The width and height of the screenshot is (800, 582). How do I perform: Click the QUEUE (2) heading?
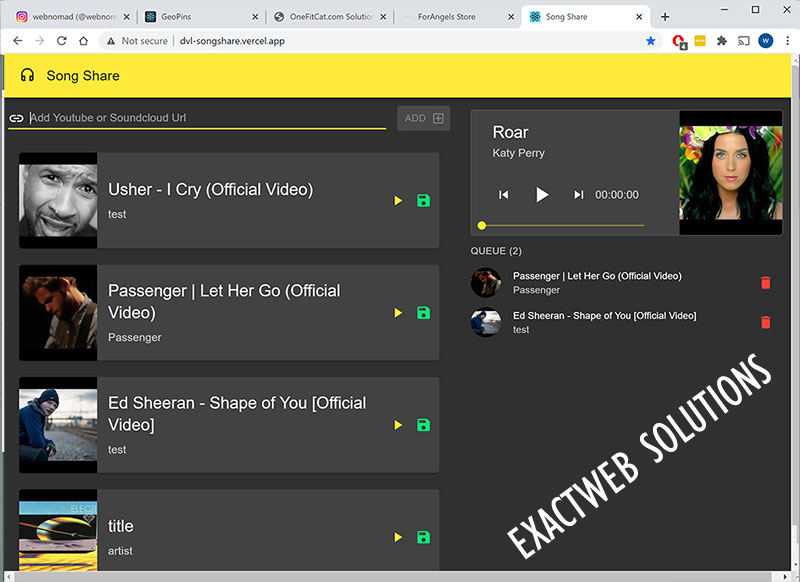[x=496, y=251]
